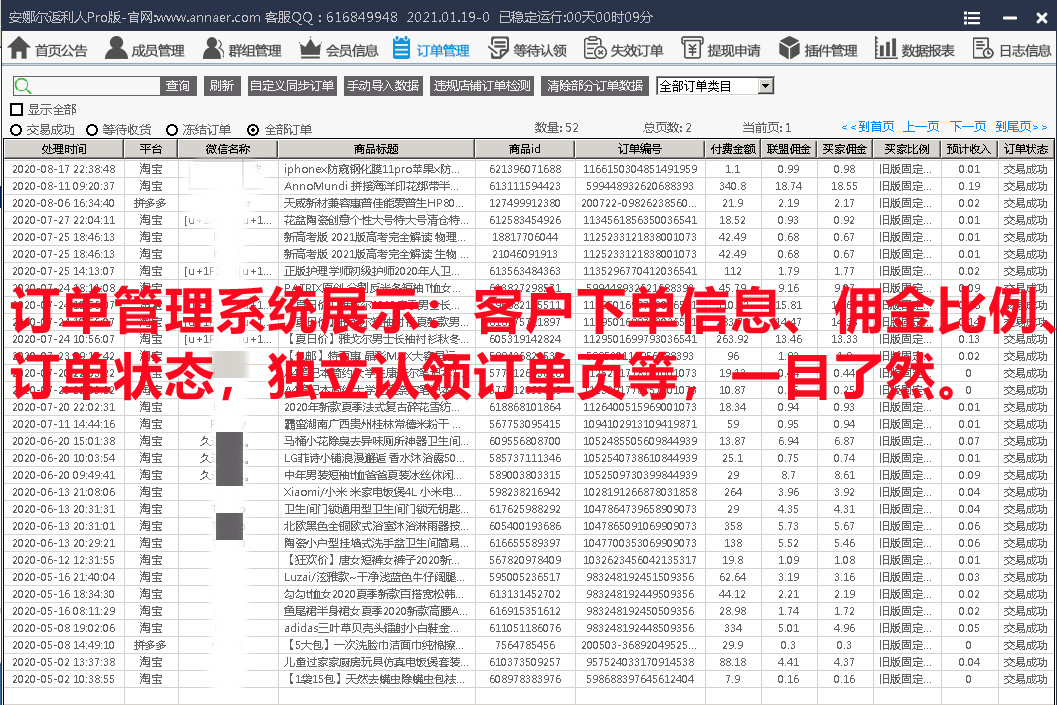Viewport: 1057px width, 705px height.
Task: Click 自定义同步订单 button
Action: point(292,86)
